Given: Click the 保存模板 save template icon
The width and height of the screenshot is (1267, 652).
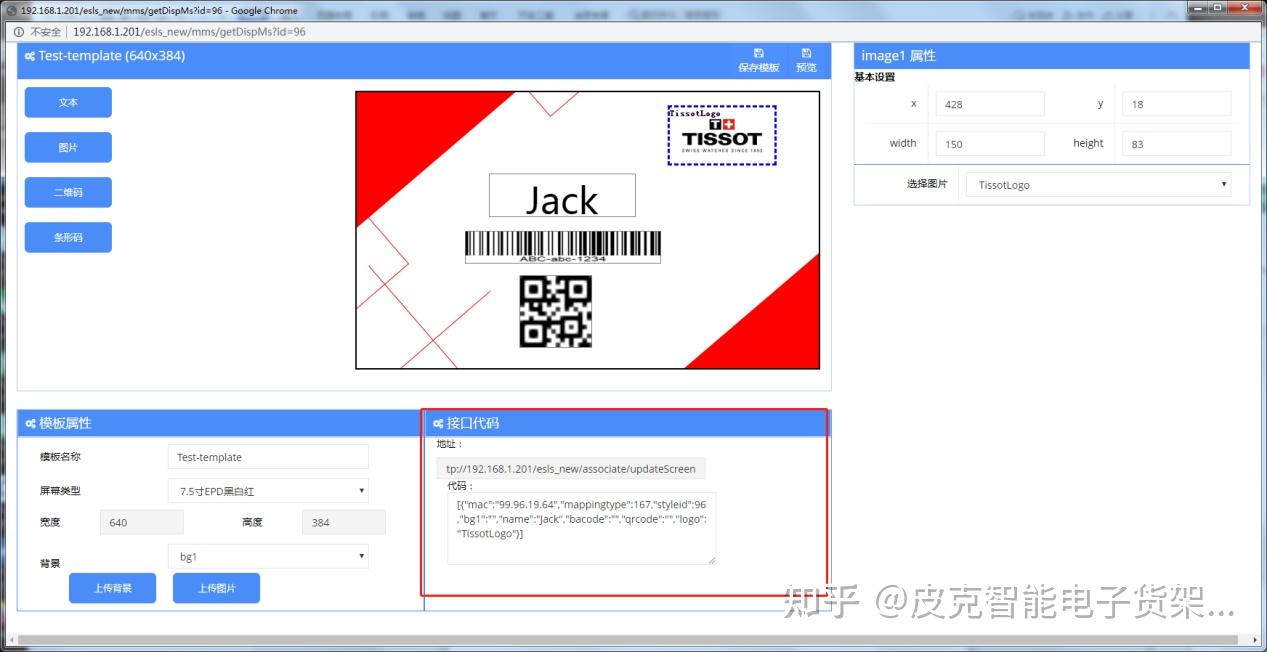Looking at the screenshot, I should pos(758,60).
